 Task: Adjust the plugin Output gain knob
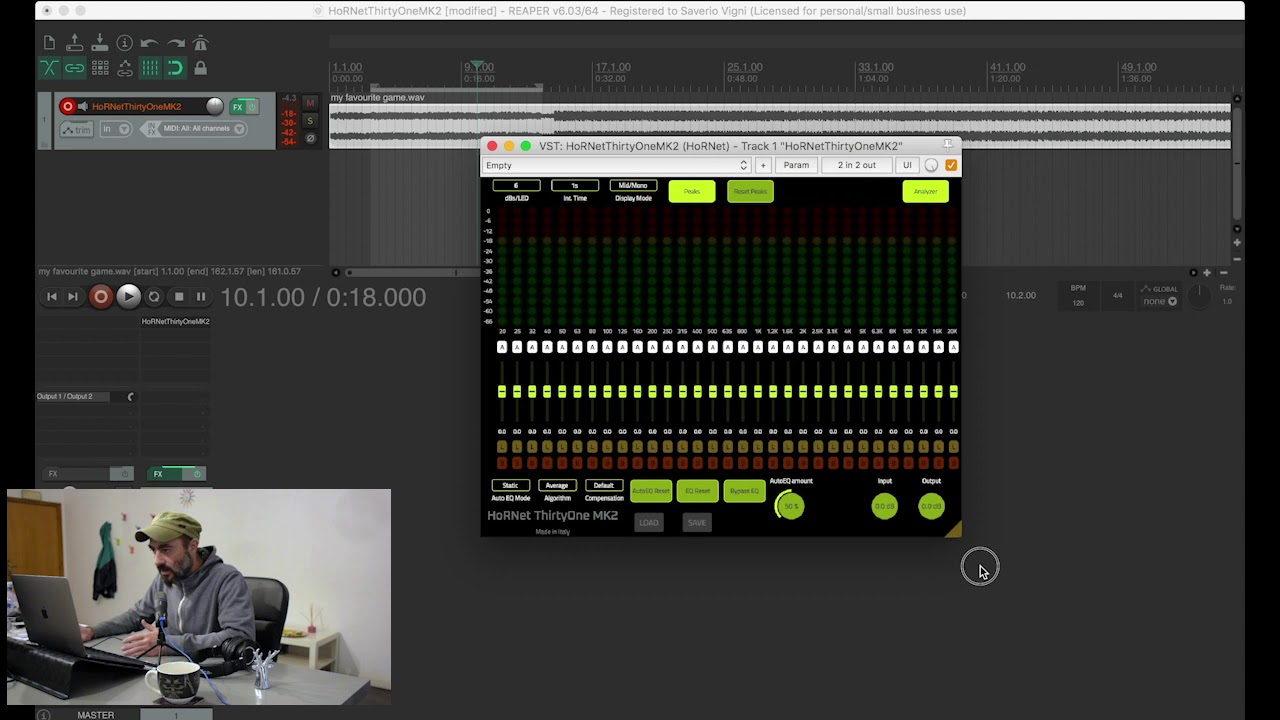[931, 506]
